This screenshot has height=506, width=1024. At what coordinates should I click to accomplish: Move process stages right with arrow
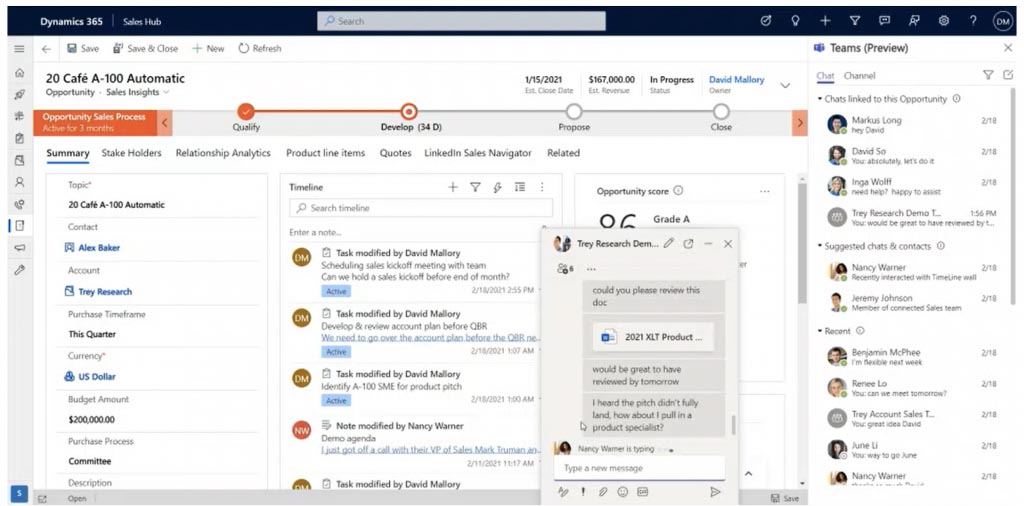click(x=800, y=122)
